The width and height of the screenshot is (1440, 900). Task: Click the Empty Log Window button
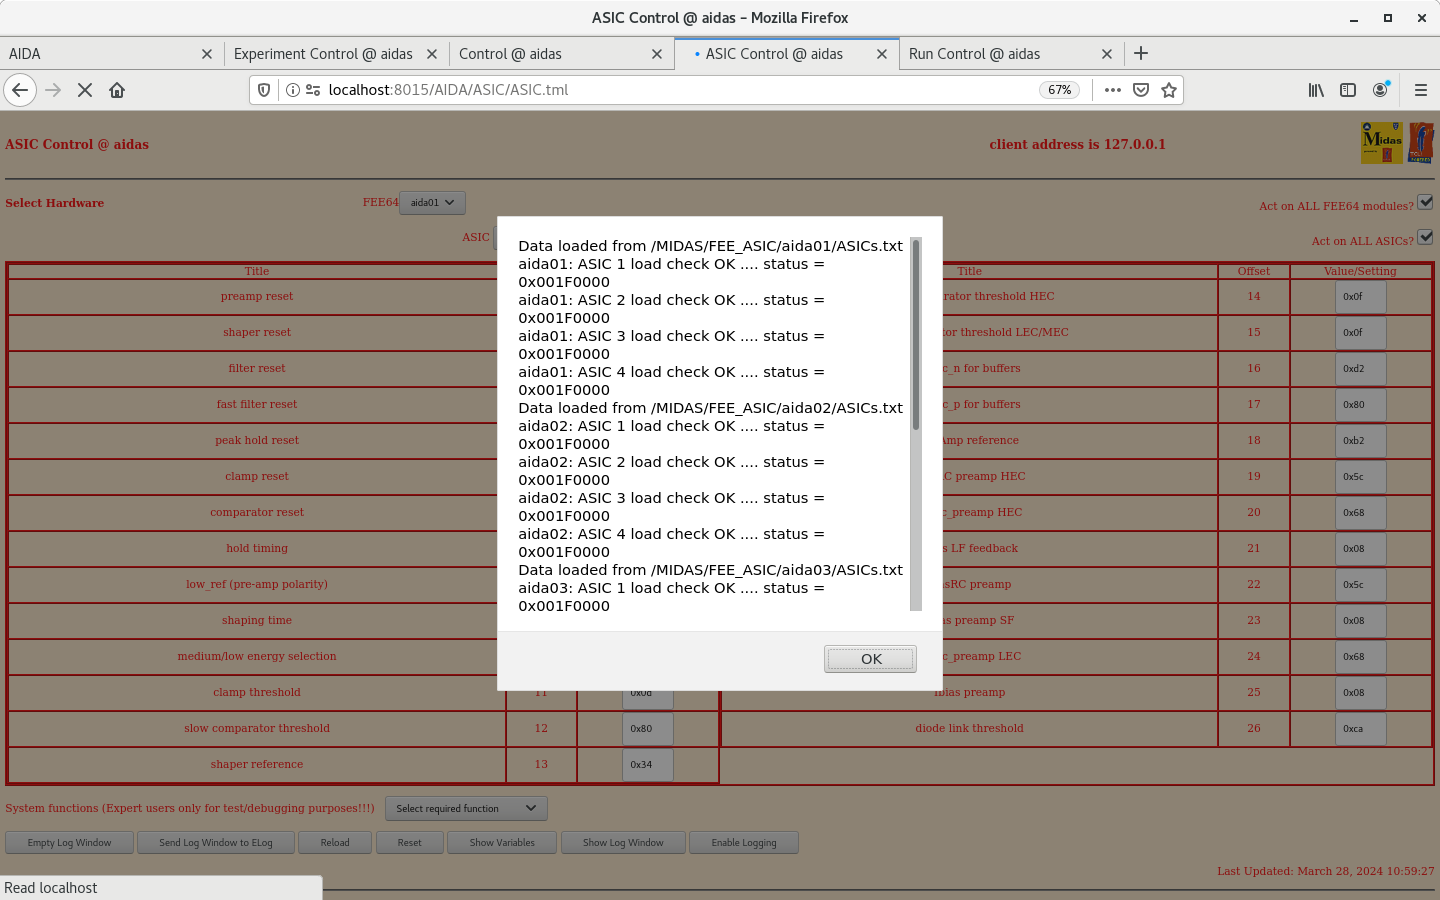click(69, 843)
